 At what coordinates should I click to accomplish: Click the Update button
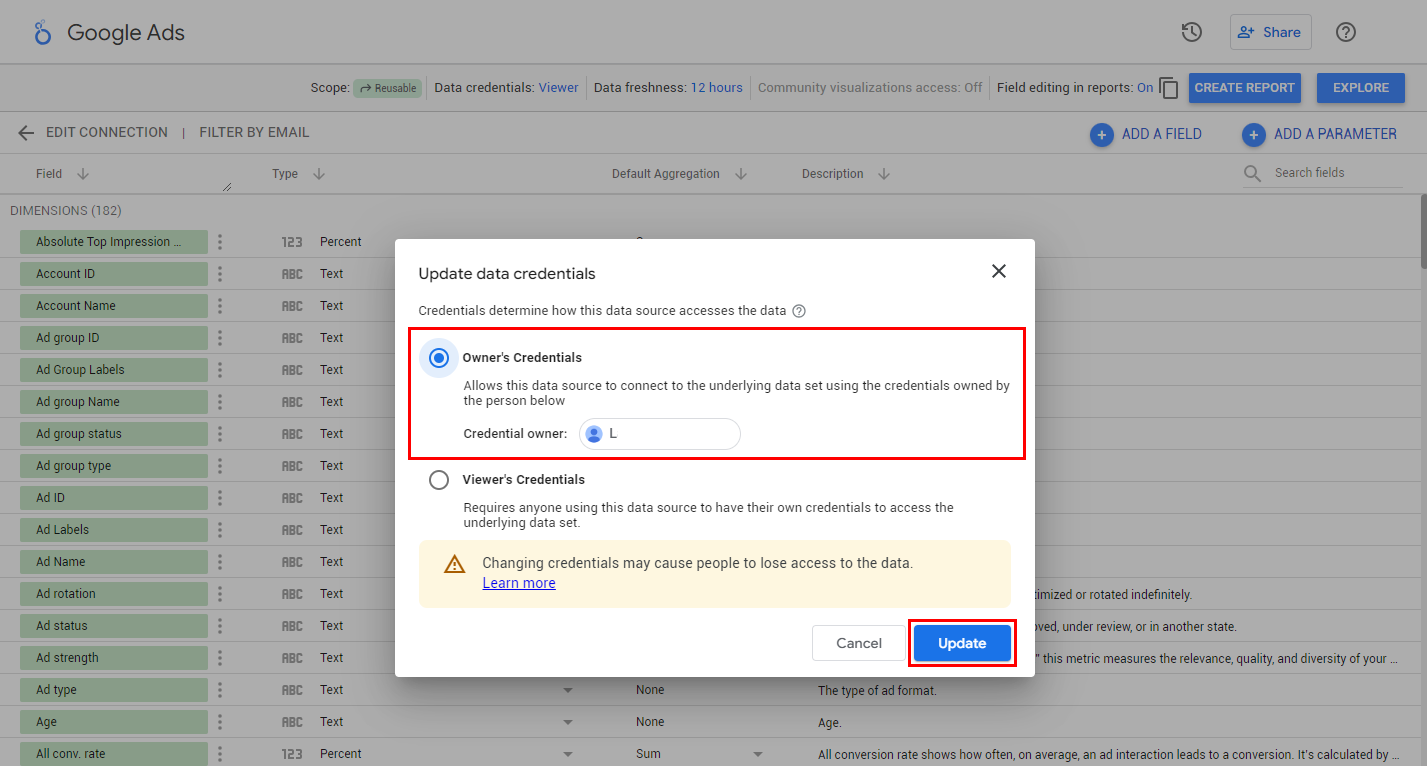tap(962, 643)
